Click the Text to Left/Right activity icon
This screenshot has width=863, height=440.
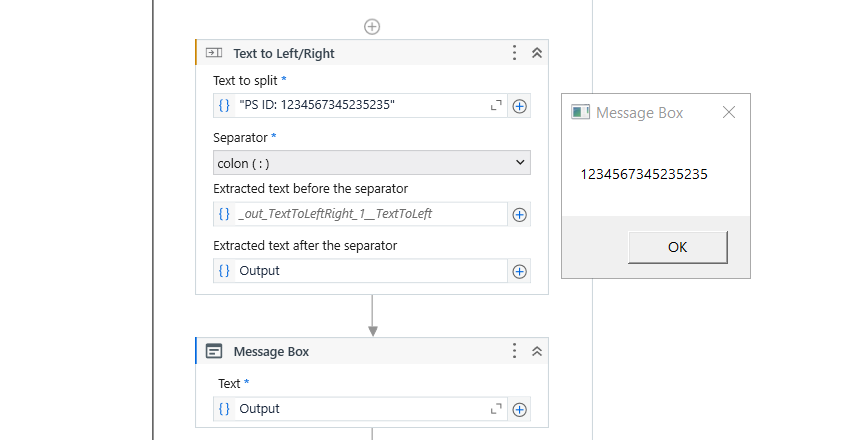click(x=214, y=53)
